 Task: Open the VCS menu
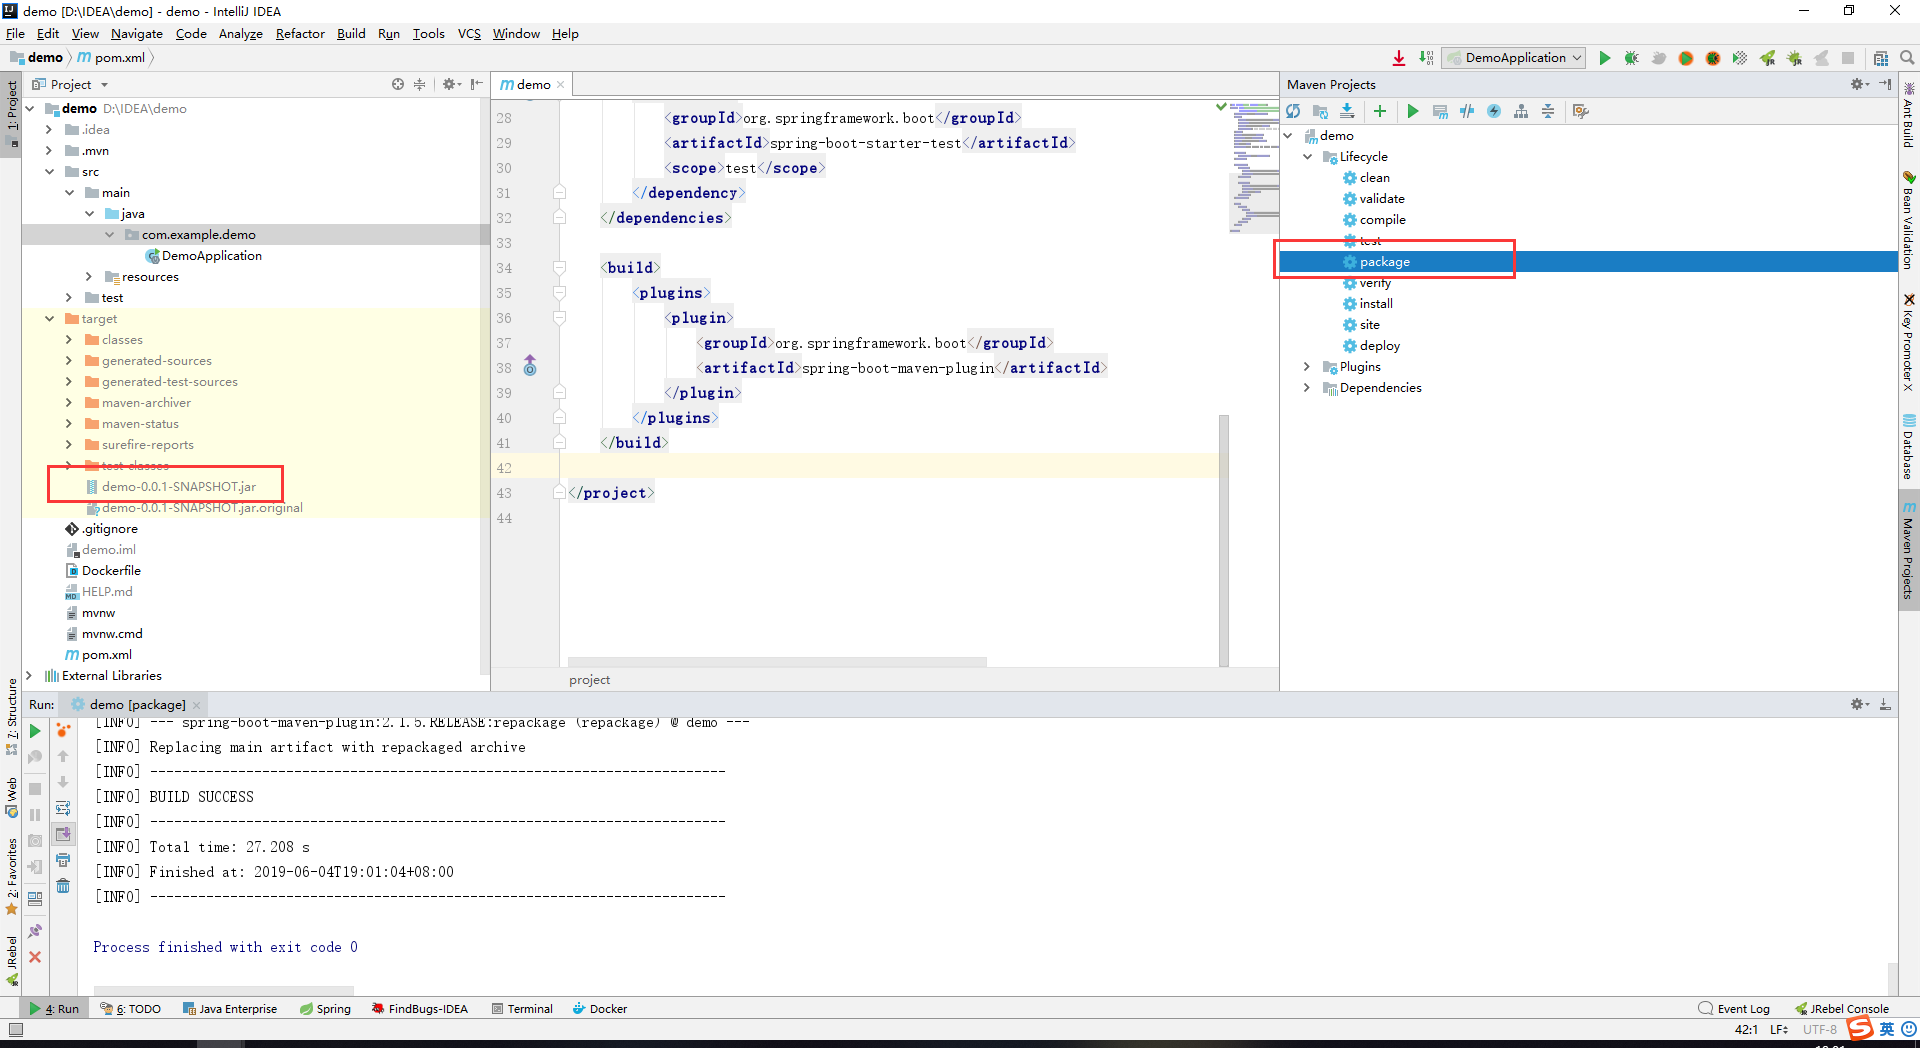[x=469, y=33]
